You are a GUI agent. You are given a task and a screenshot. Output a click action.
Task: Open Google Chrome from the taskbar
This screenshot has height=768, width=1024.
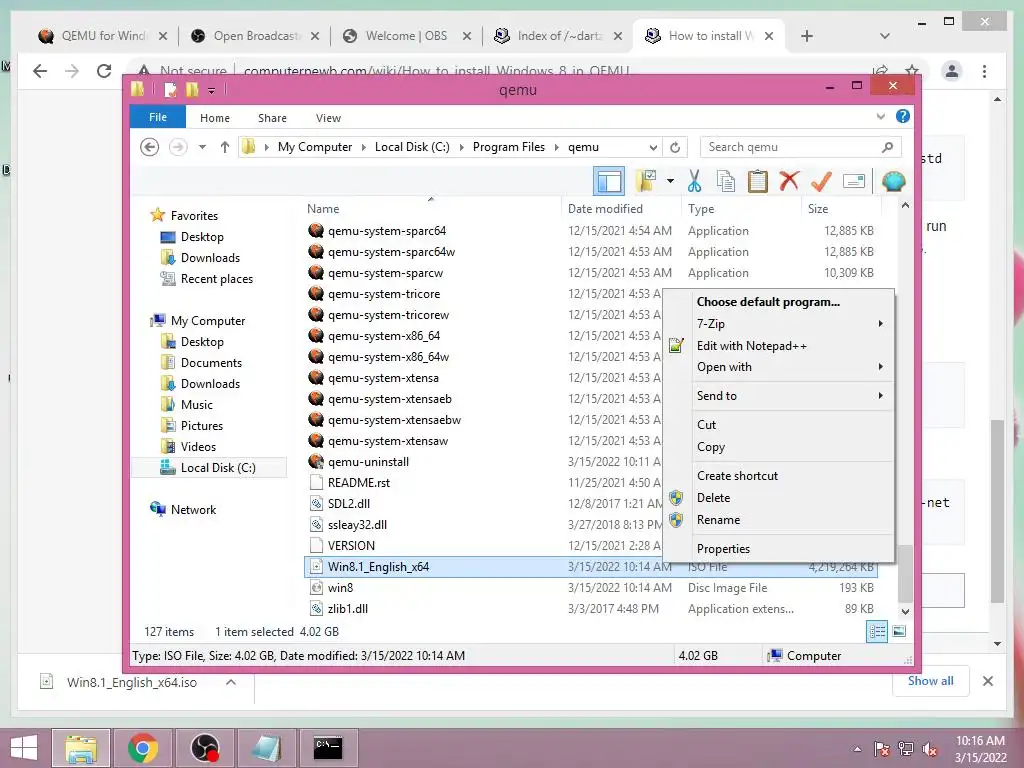(x=142, y=748)
